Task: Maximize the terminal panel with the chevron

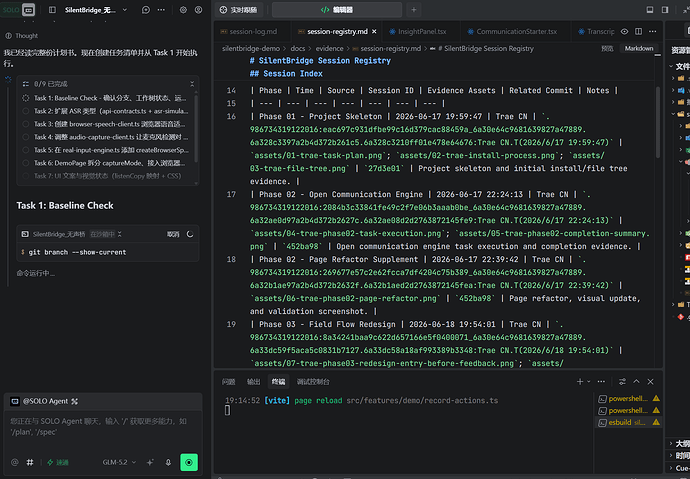Action: click(x=636, y=382)
